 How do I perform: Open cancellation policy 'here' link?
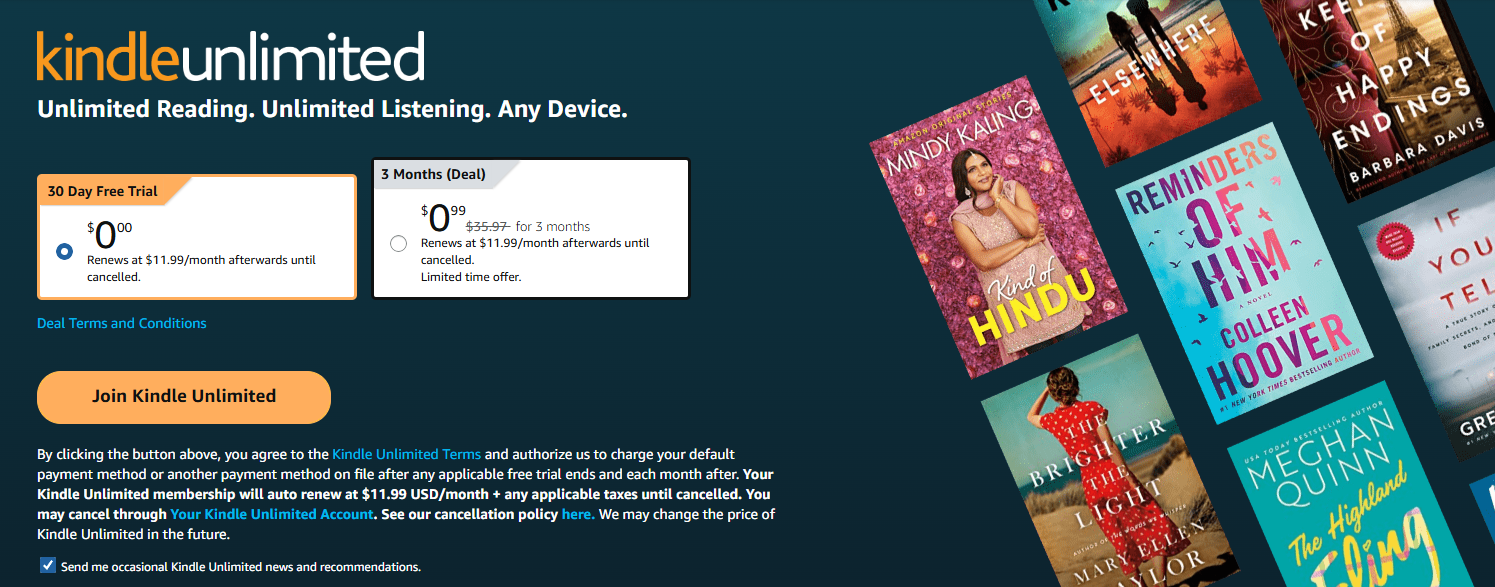577,514
